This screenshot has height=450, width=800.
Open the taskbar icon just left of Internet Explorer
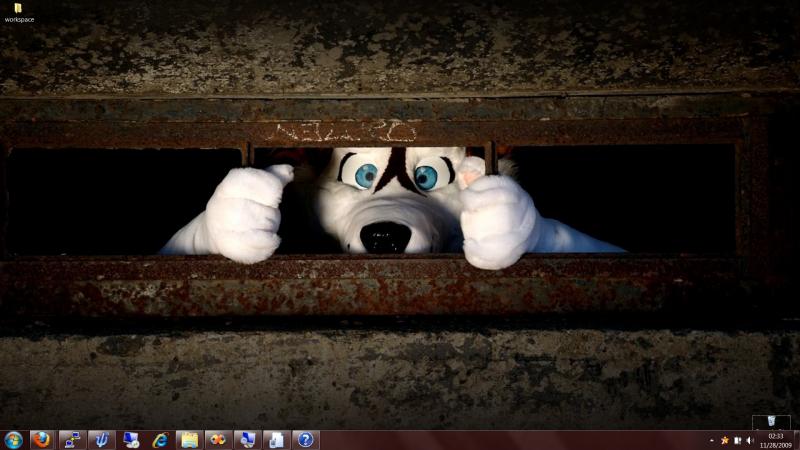[130, 440]
